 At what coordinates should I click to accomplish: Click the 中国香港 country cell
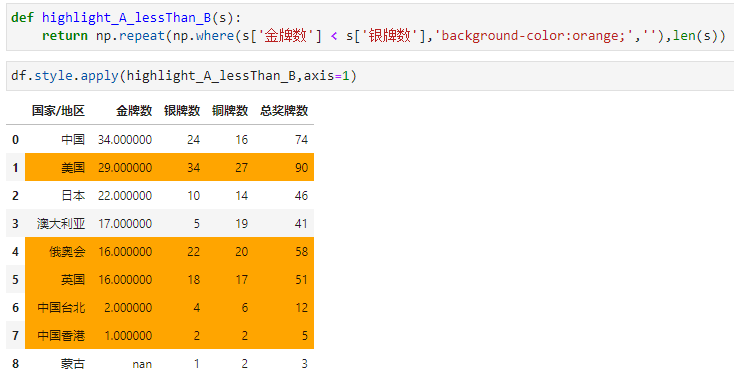pos(61,336)
